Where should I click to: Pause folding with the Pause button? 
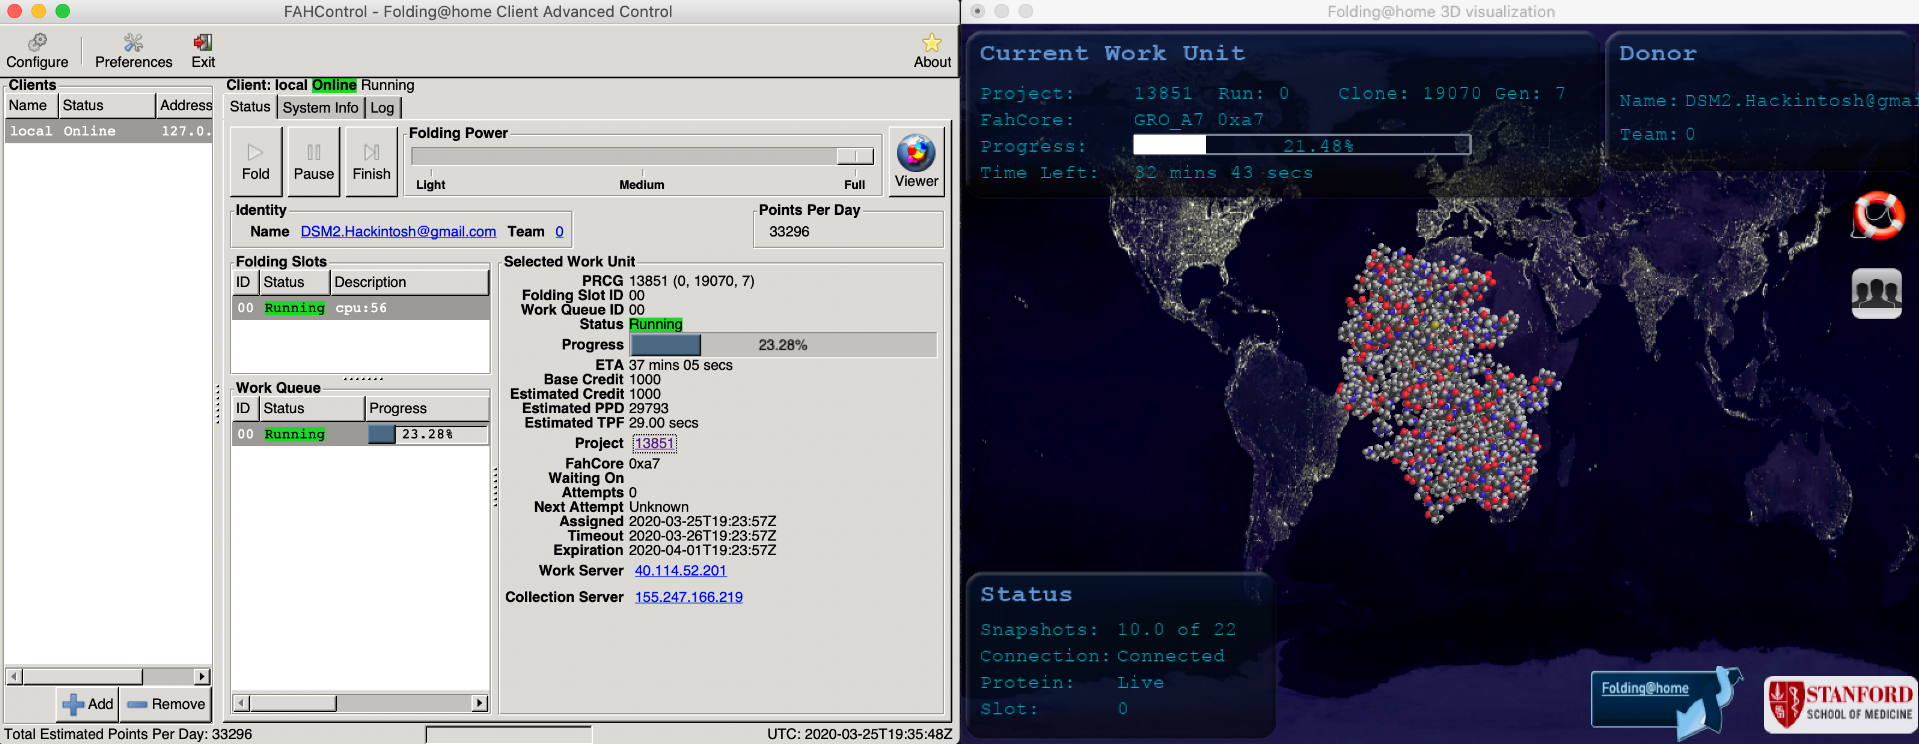click(x=314, y=162)
